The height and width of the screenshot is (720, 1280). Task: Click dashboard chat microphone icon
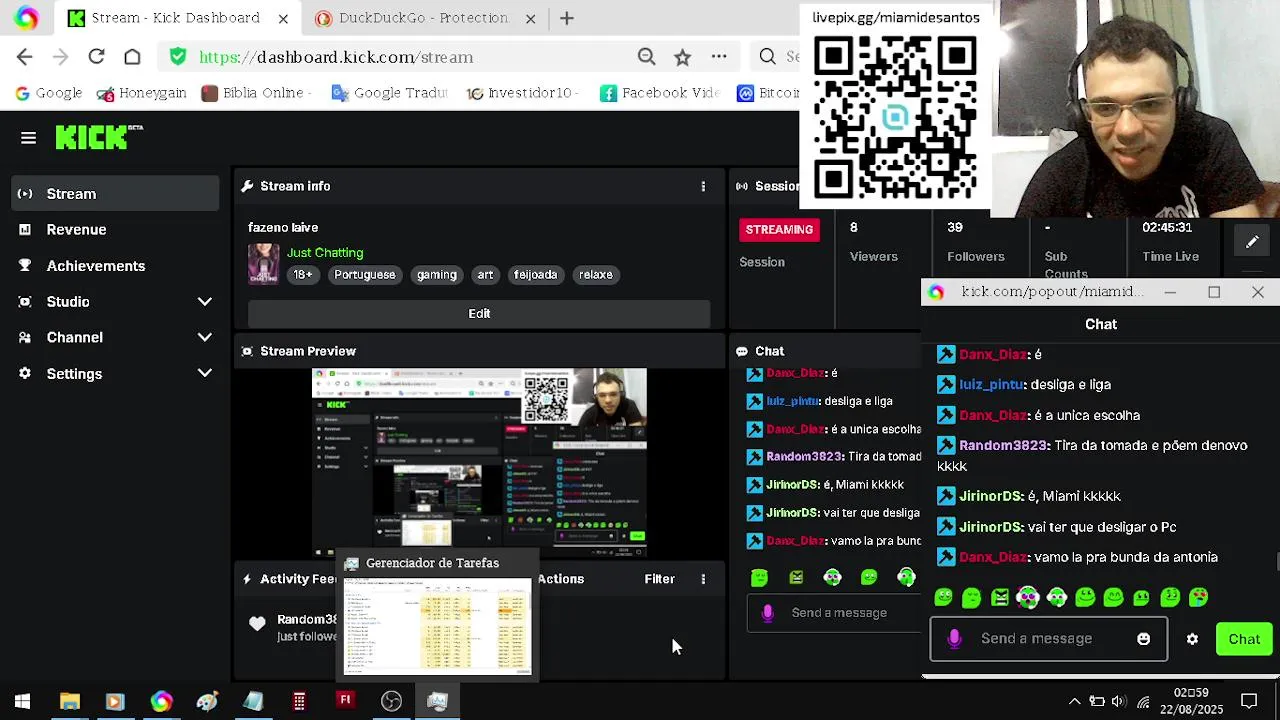[x=768, y=613]
